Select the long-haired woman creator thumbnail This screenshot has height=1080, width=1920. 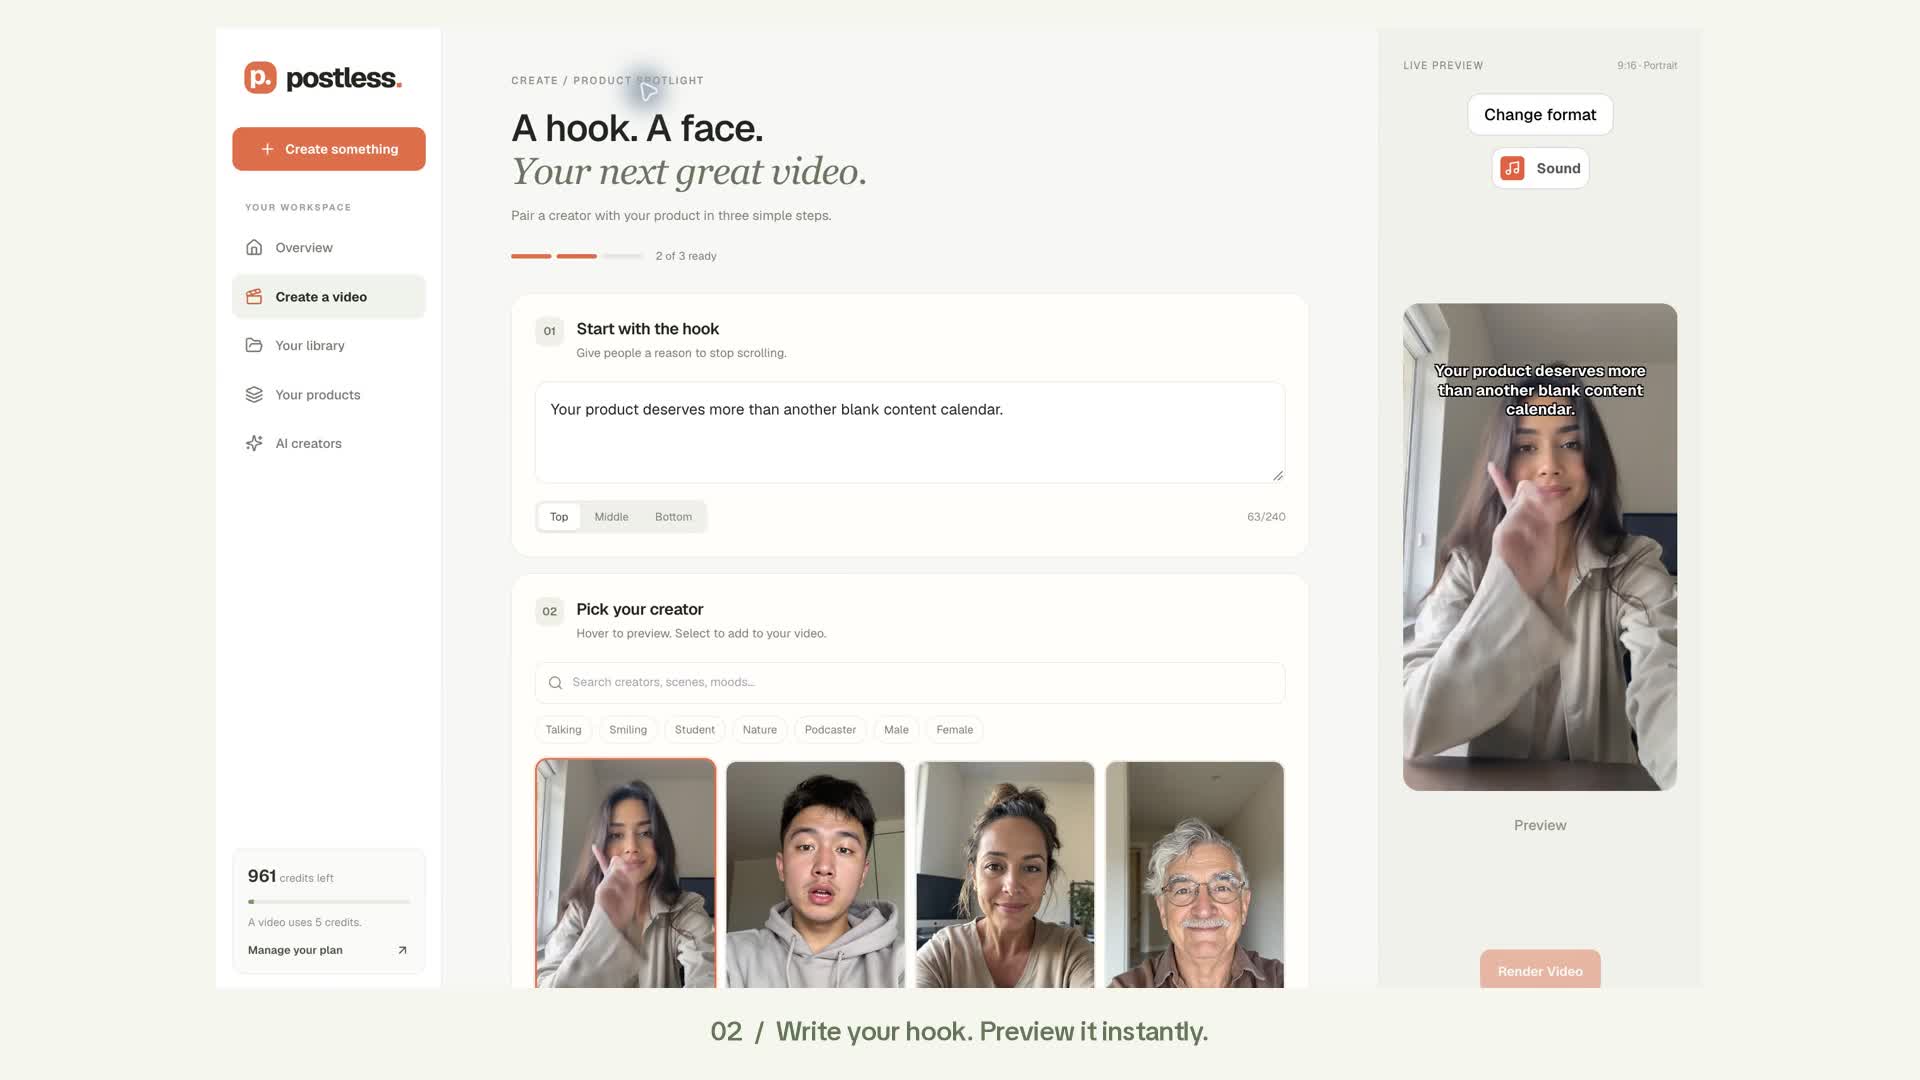626,873
